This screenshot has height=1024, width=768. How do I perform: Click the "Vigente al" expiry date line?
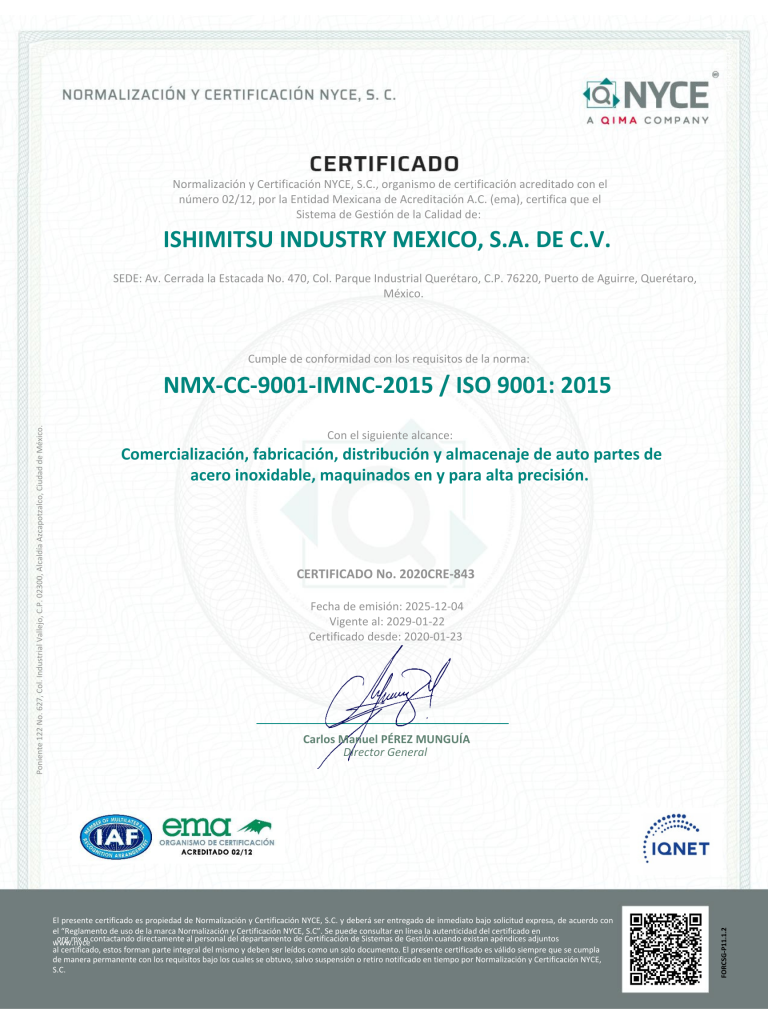click(385, 621)
